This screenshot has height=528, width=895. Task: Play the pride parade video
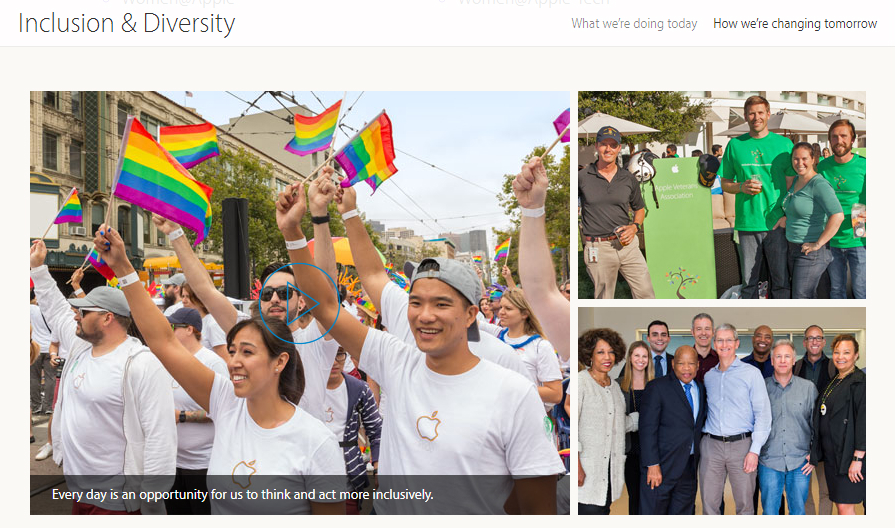point(300,303)
